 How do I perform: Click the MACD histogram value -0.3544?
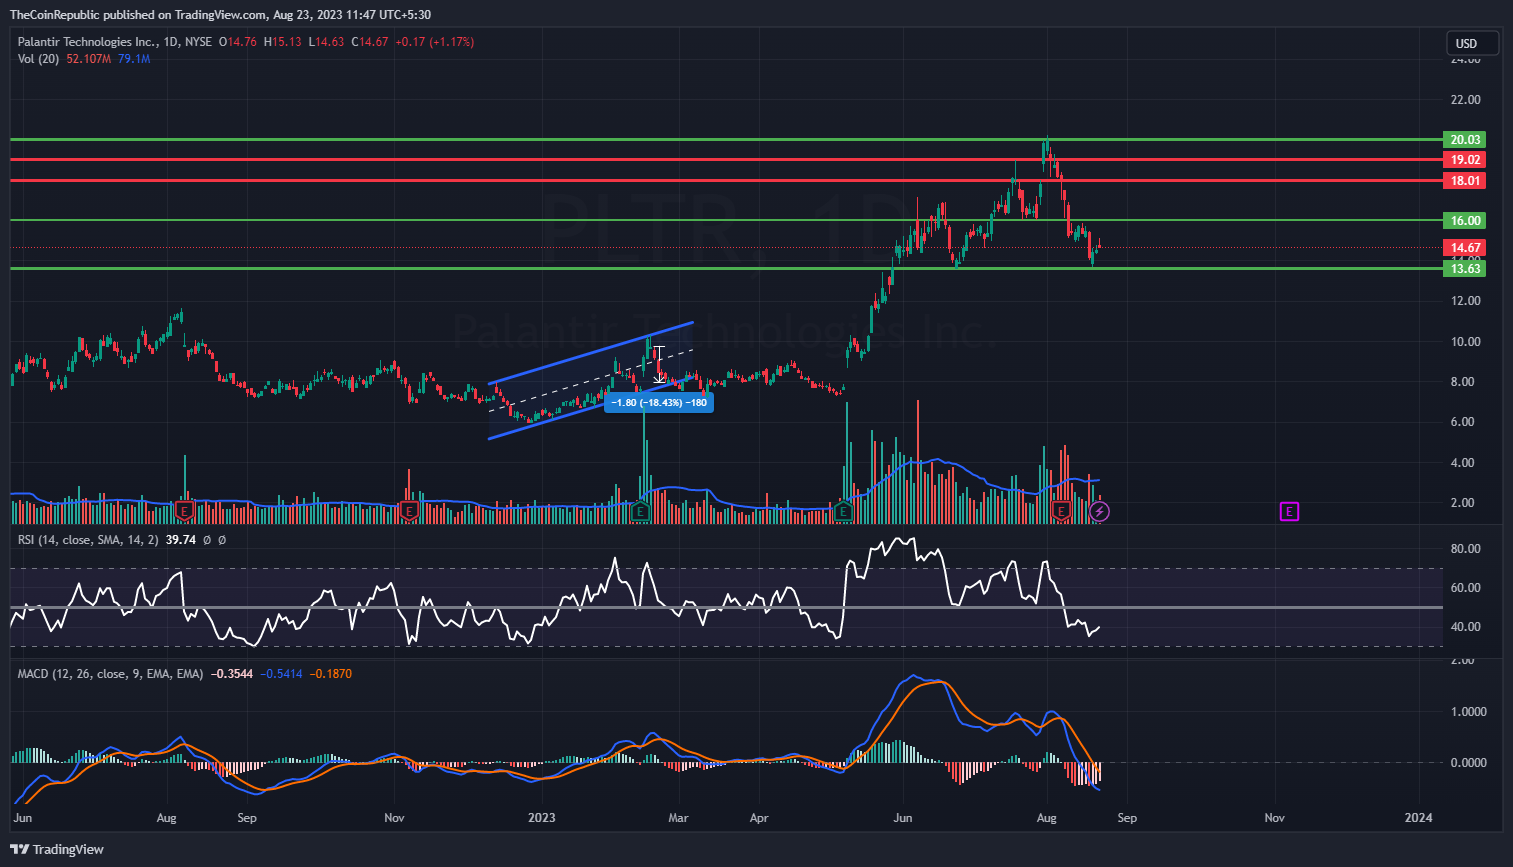[x=231, y=674]
